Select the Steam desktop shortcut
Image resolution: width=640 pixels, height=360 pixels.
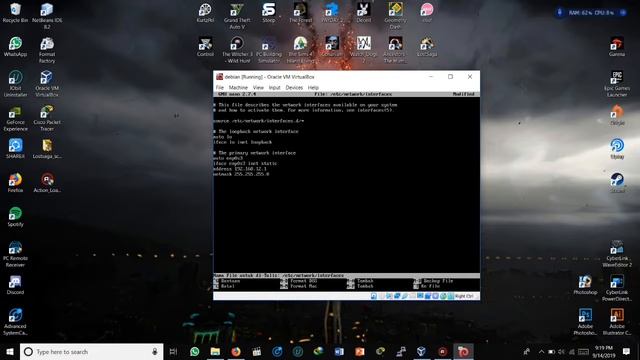click(x=617, y=182)
